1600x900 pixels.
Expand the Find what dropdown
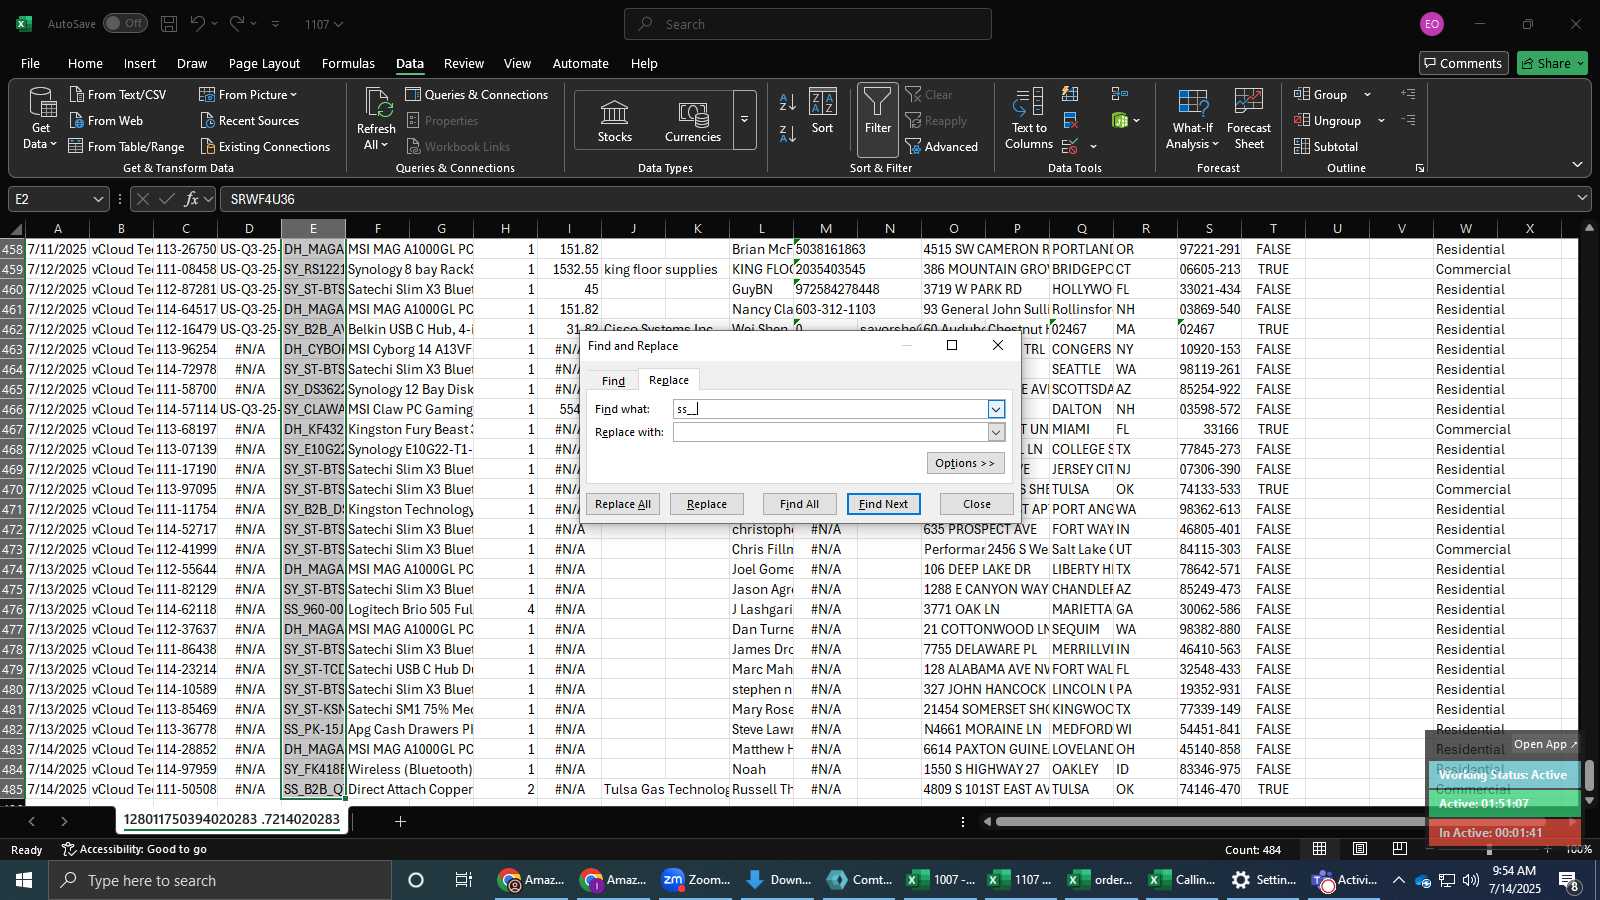(996, 409)
